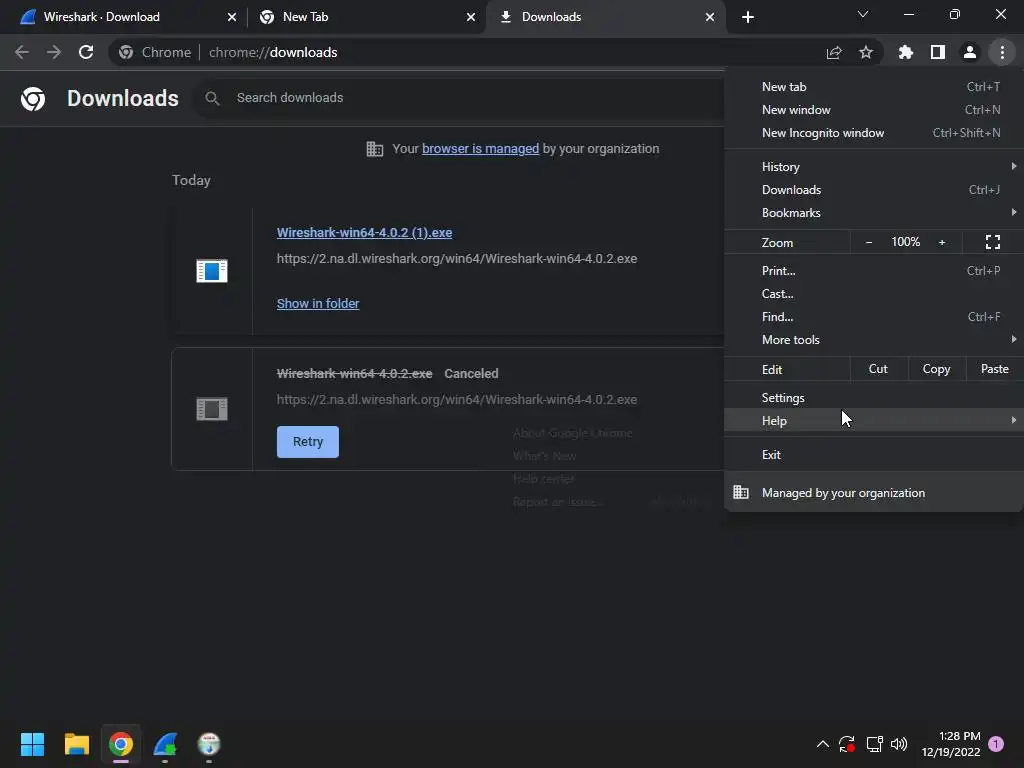Select Cast... menu item
This screenshot has height=768, width=1024.
click(874, 294)
